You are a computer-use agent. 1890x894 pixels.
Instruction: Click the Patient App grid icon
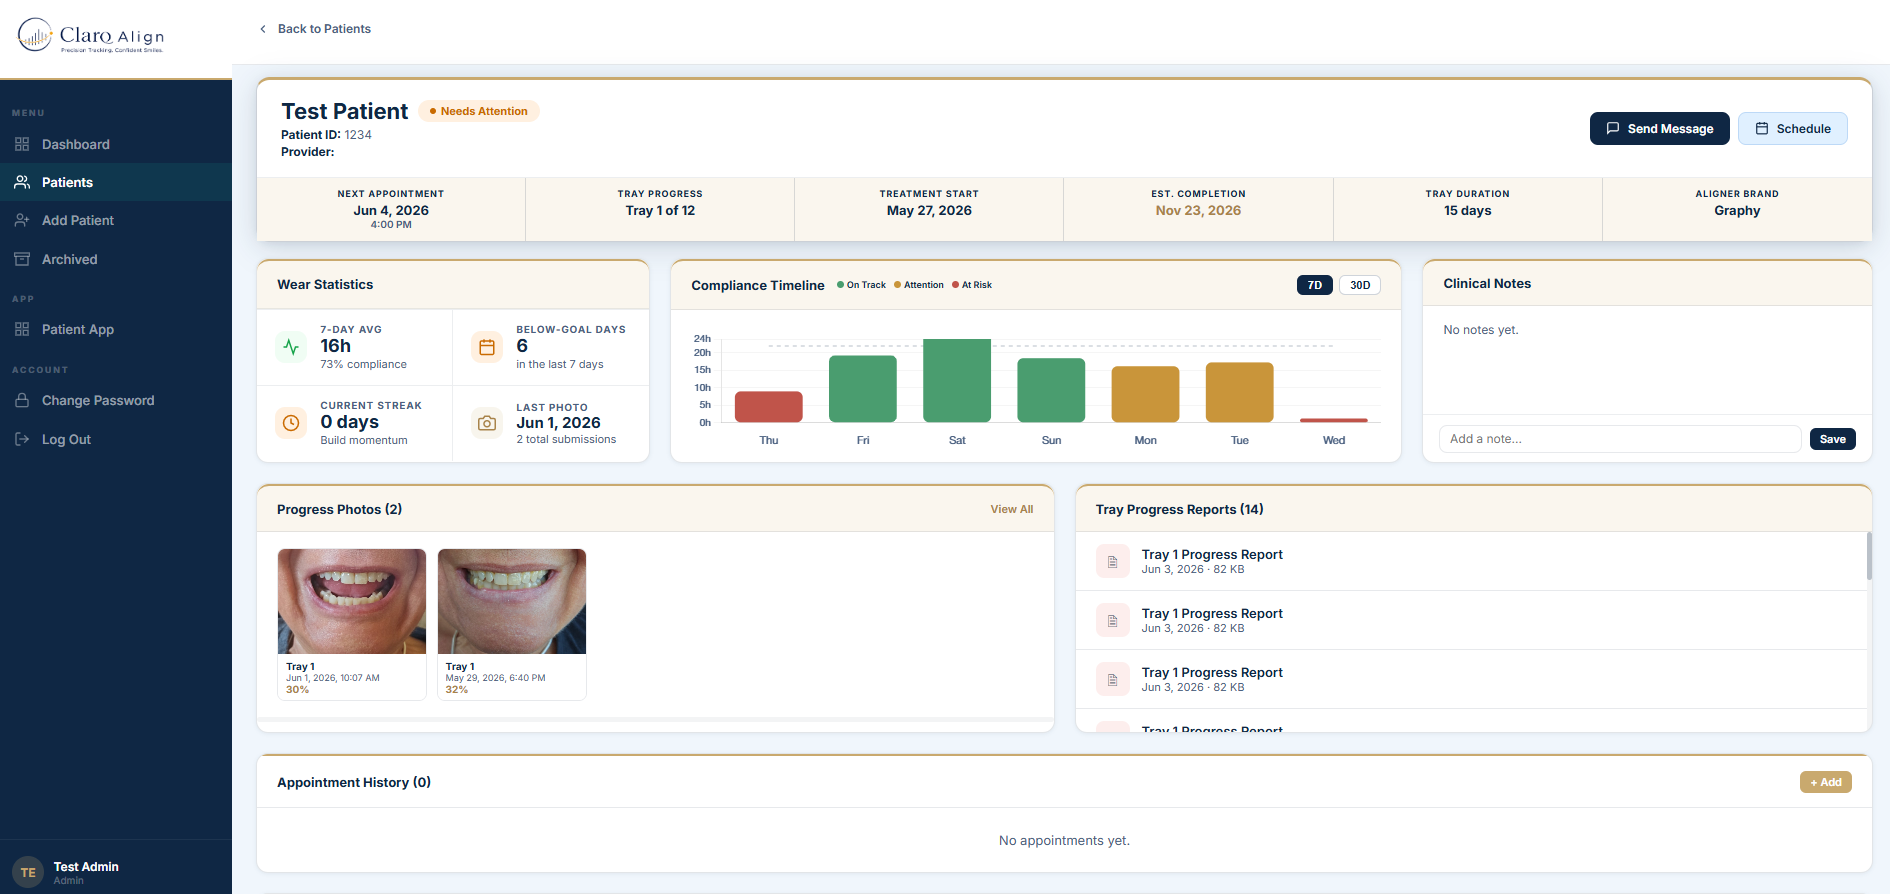(x=22, y=329)
